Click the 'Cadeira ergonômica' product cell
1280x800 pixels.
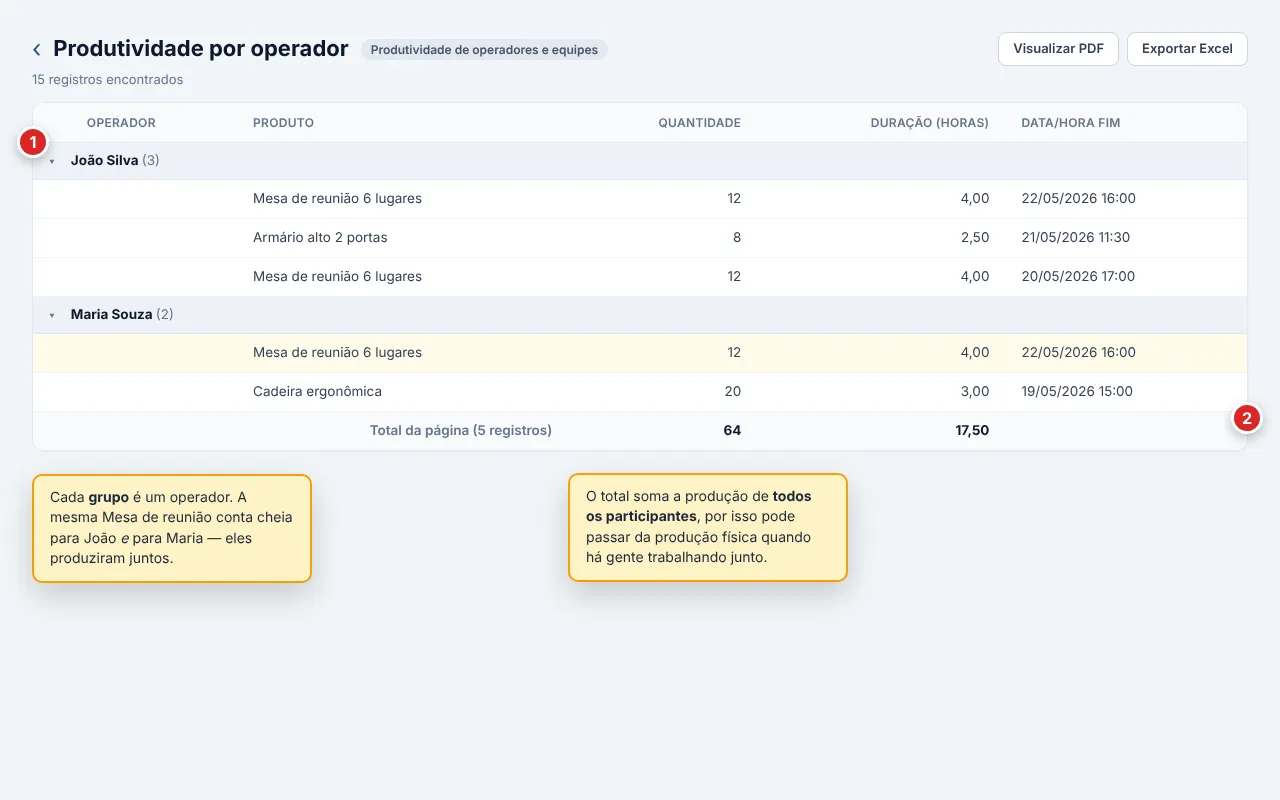[317, 391]
